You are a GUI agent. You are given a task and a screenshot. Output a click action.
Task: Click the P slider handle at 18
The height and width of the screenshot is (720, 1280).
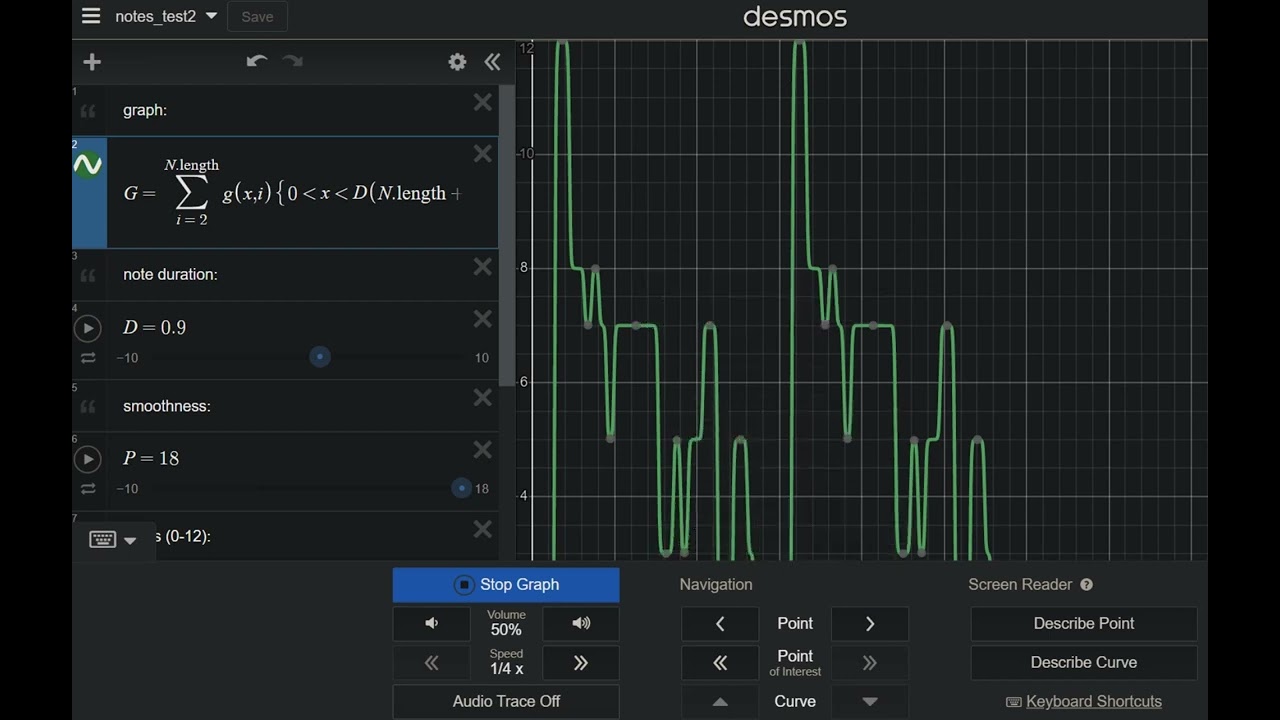pyautogui.click(x=461, y=488)
